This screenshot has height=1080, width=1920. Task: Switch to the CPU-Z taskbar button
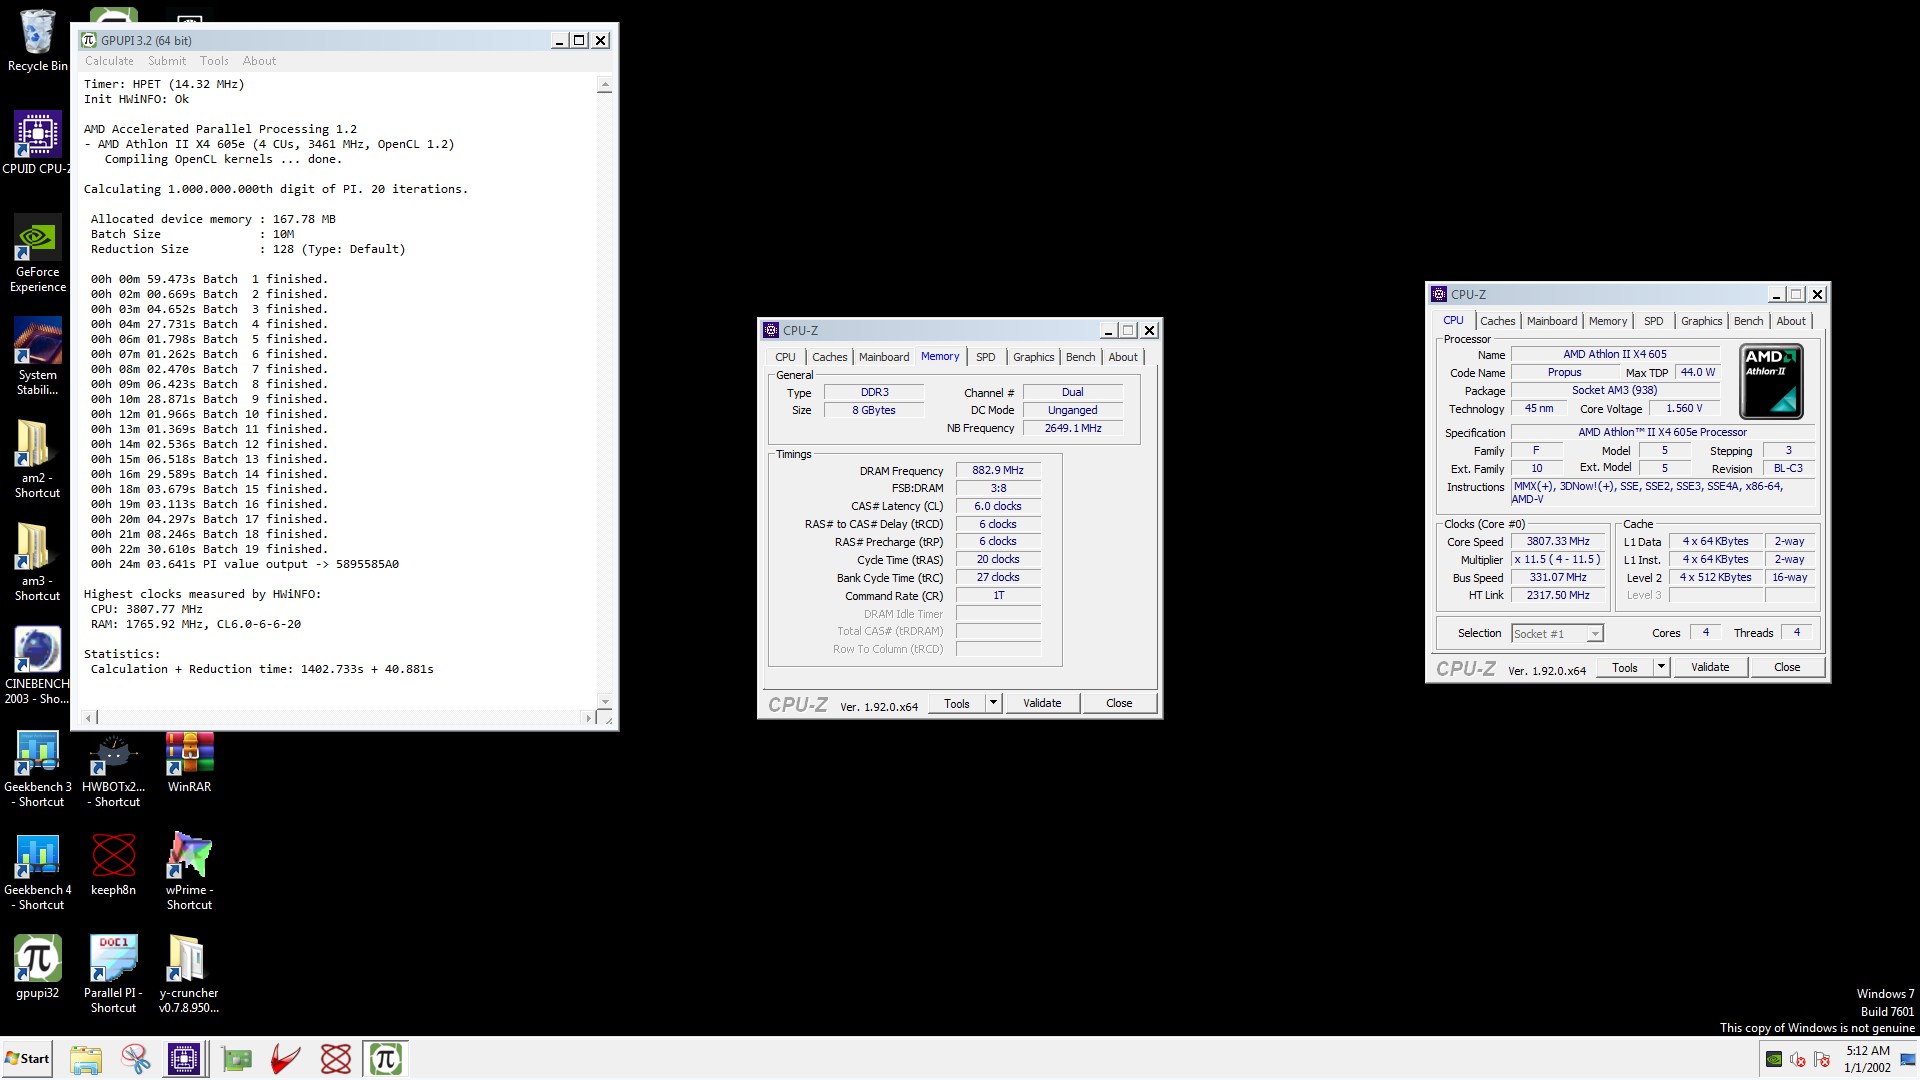tap(184, 1059)
